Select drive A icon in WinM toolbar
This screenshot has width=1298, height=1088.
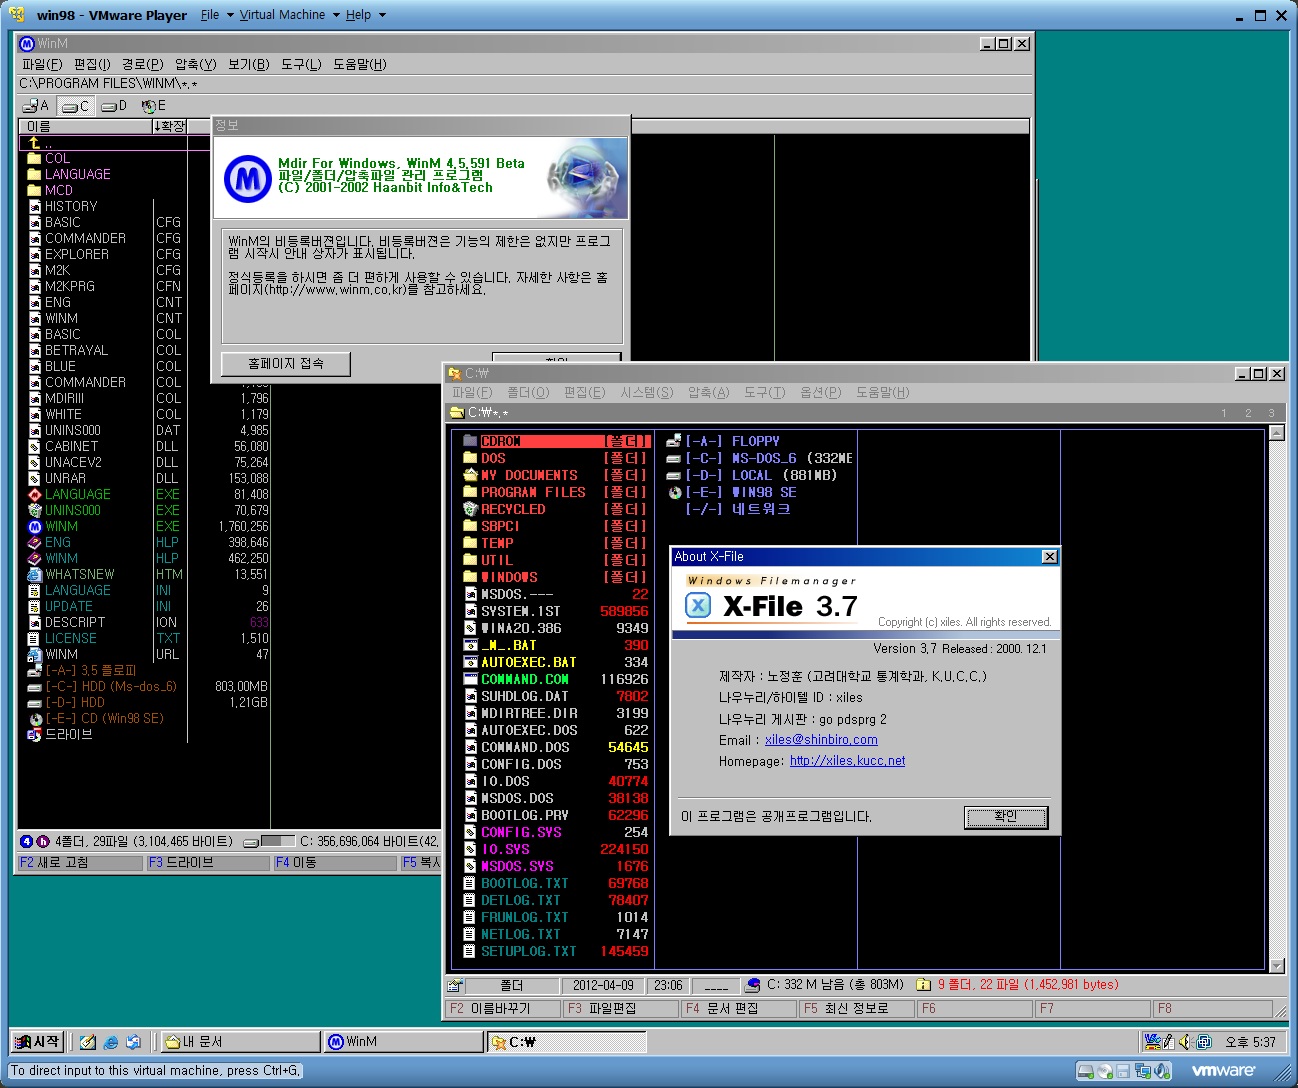[36, 105]
